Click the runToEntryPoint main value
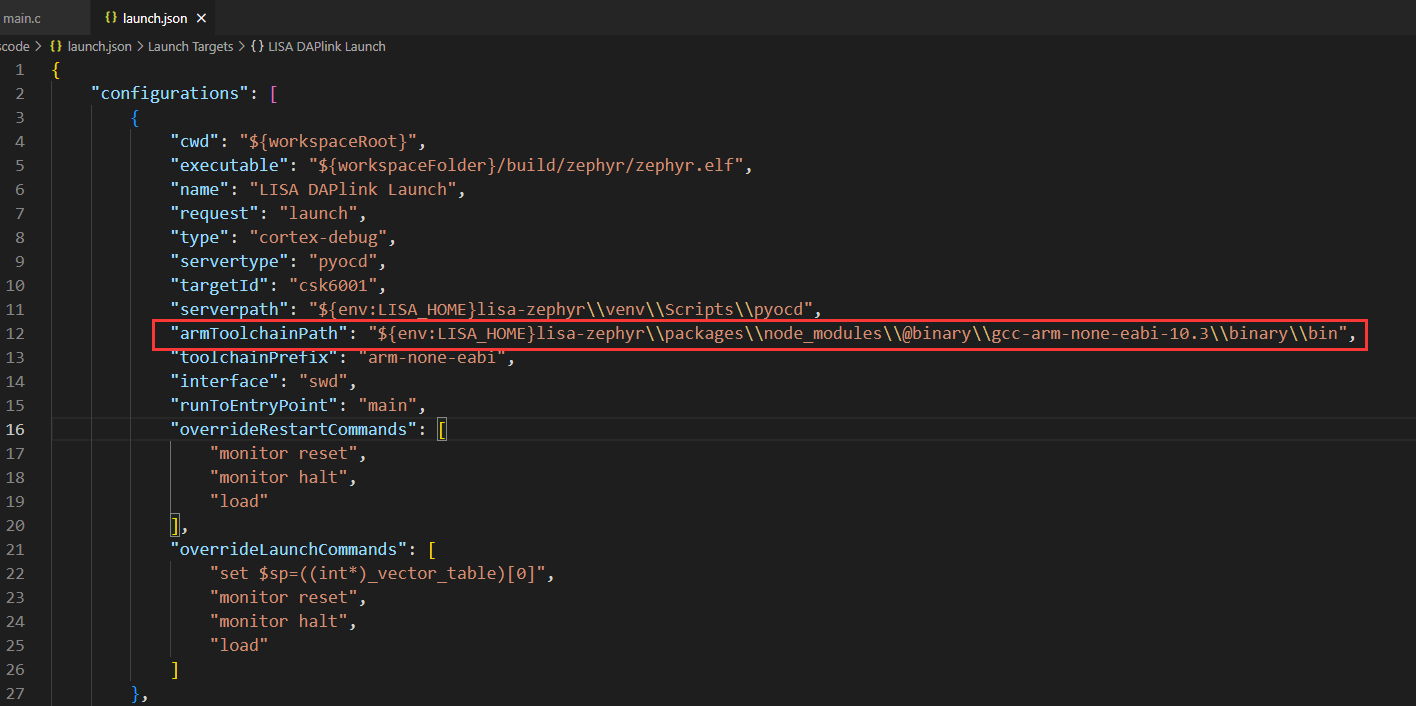Image resolution: width=1416 pixels, height=706 pixels. pyautogui.click(x=387, y=404)
